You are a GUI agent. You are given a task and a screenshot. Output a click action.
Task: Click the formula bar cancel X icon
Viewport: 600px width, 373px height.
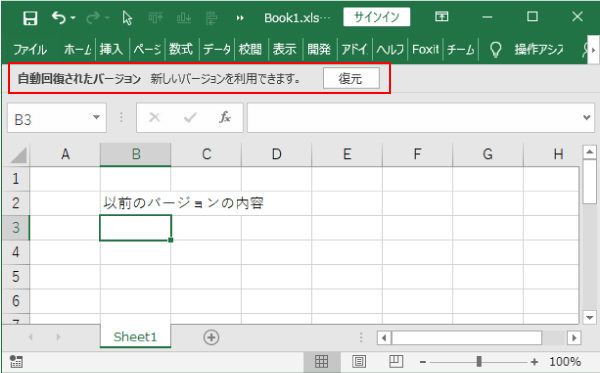[154, 117]
